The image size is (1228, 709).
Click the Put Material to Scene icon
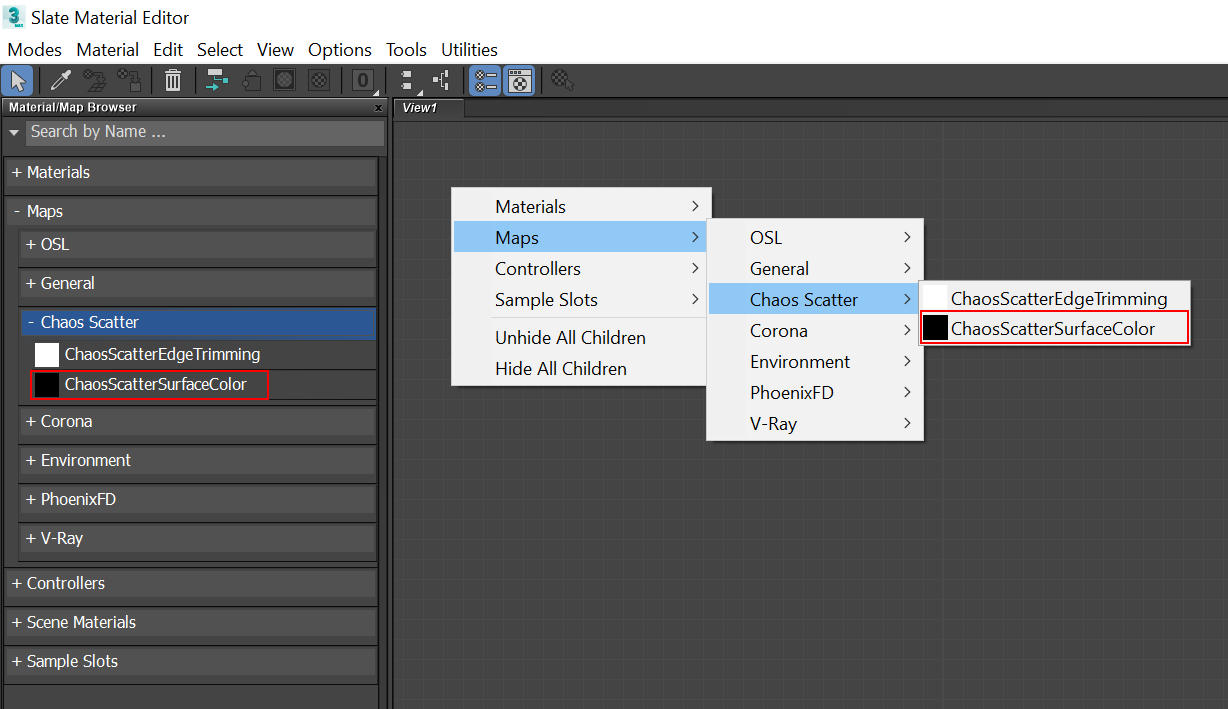[x=94, y=81]
